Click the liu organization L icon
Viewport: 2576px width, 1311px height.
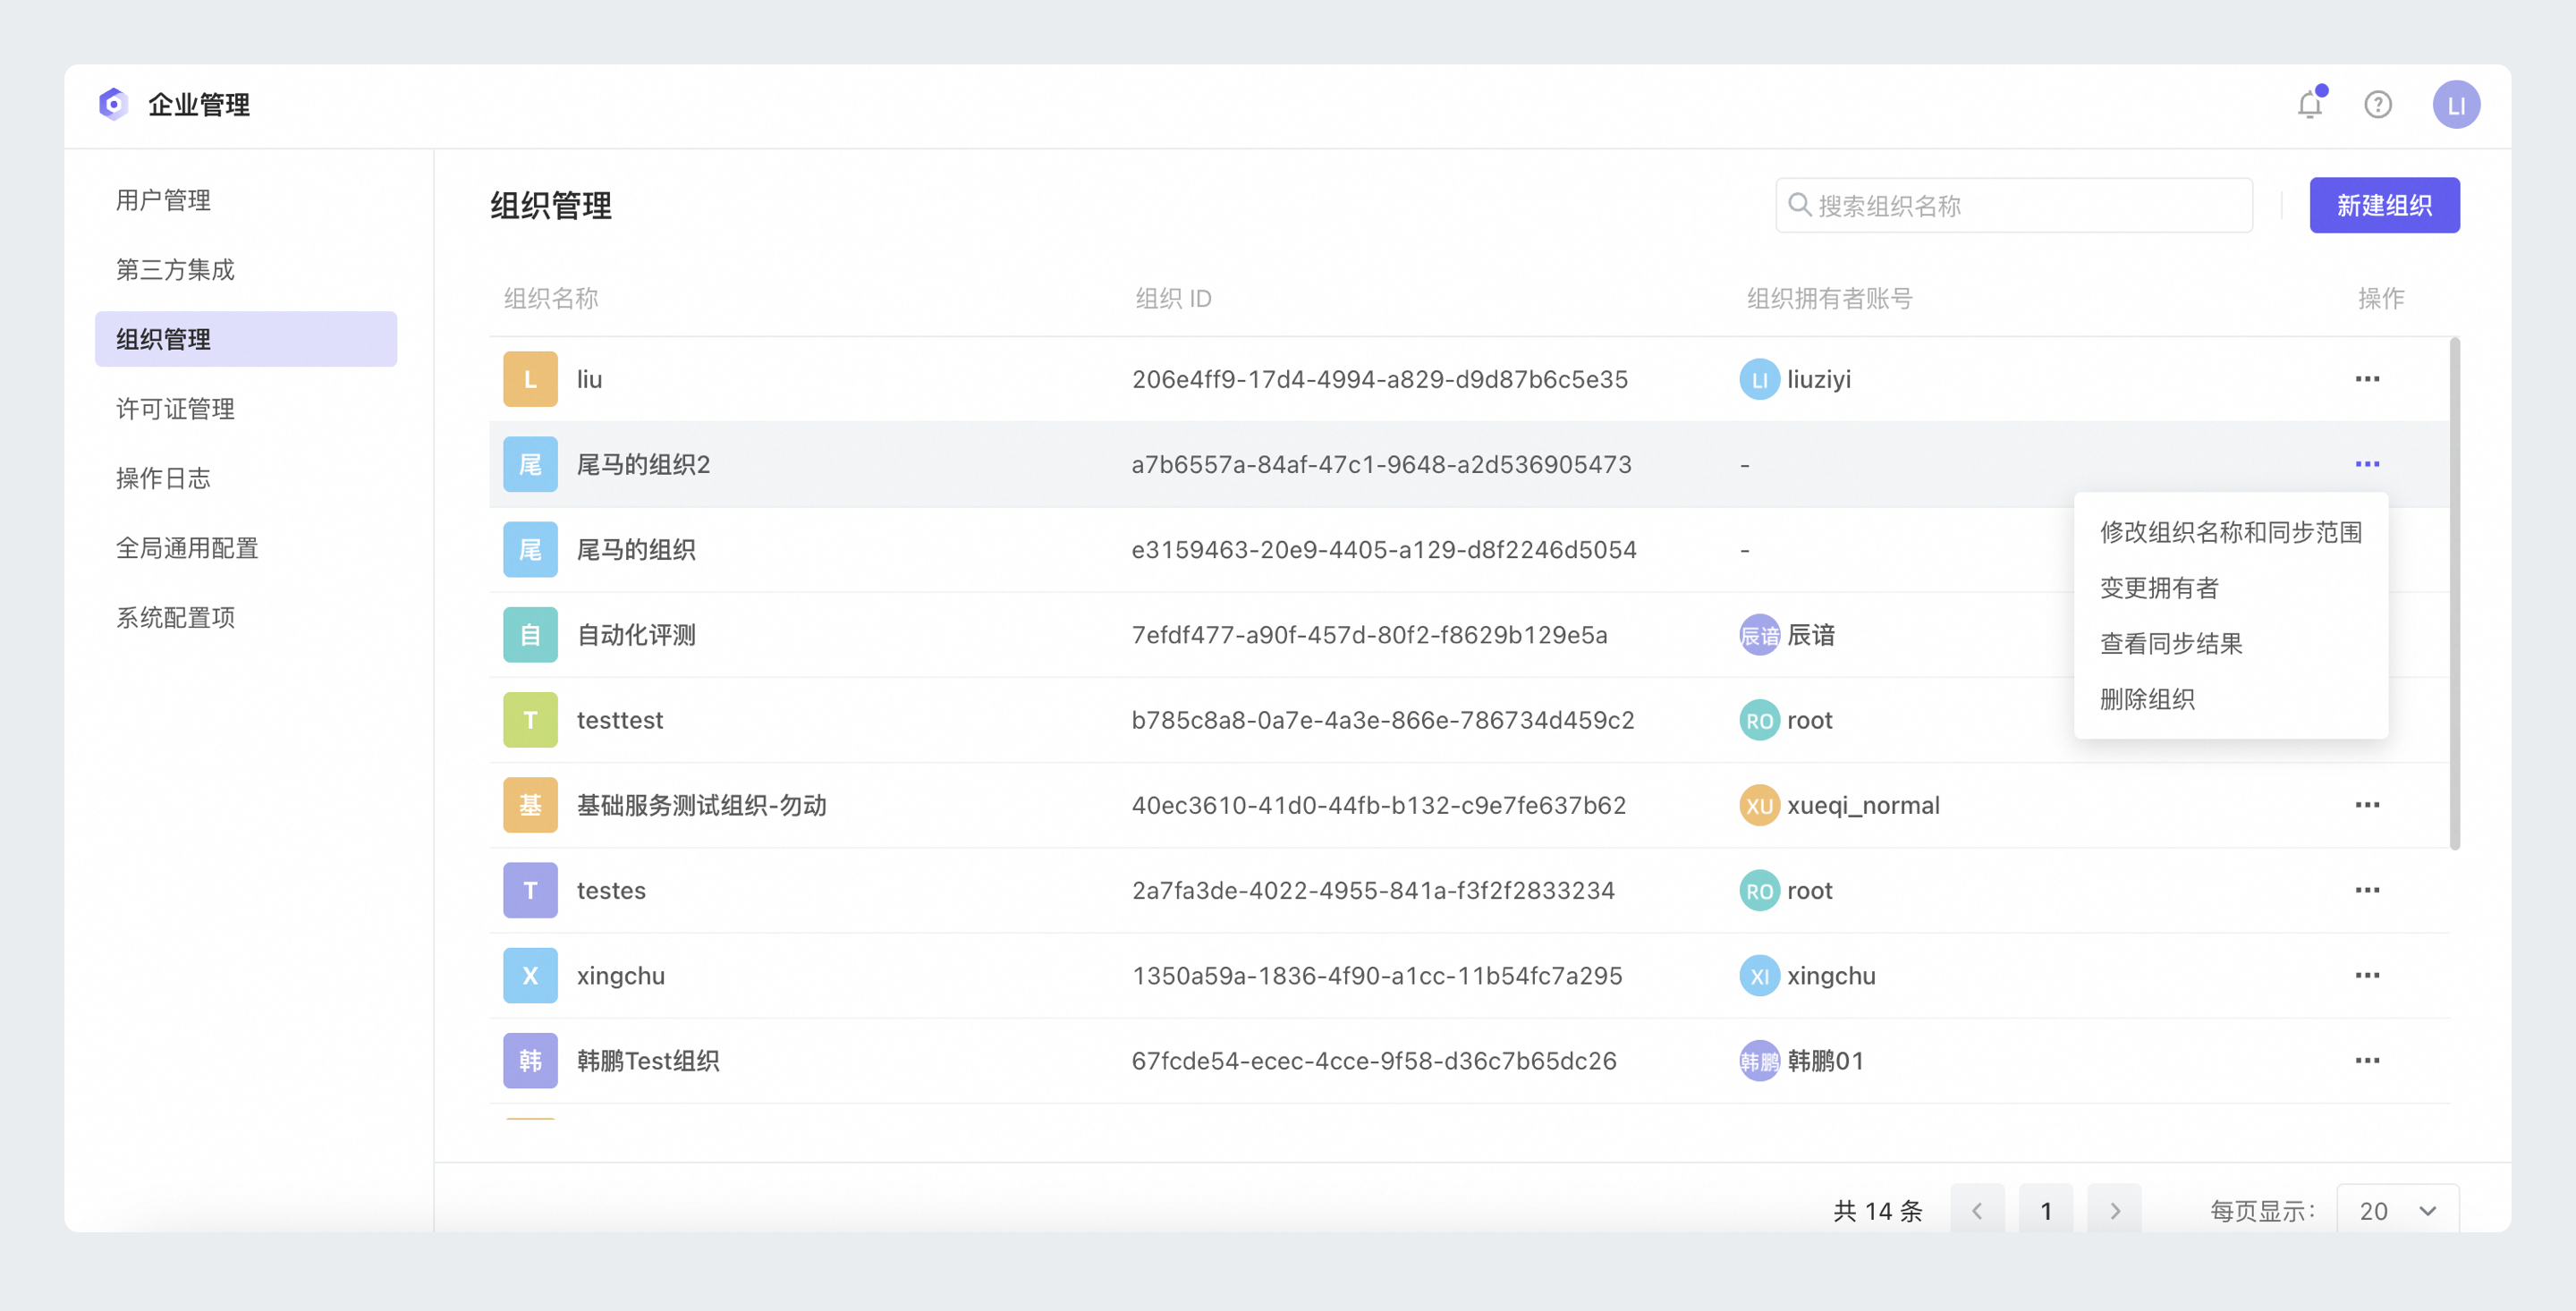[530, 379]
